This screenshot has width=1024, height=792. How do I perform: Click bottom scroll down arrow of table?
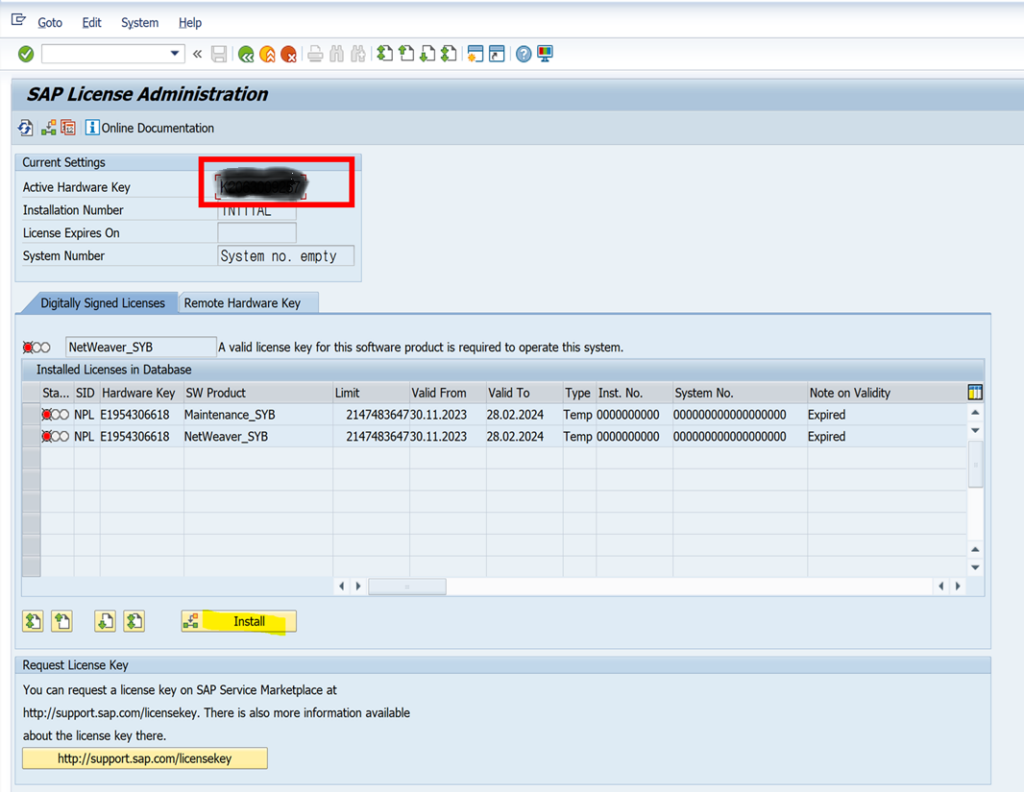pyautogui.click(x=975, y=567)
